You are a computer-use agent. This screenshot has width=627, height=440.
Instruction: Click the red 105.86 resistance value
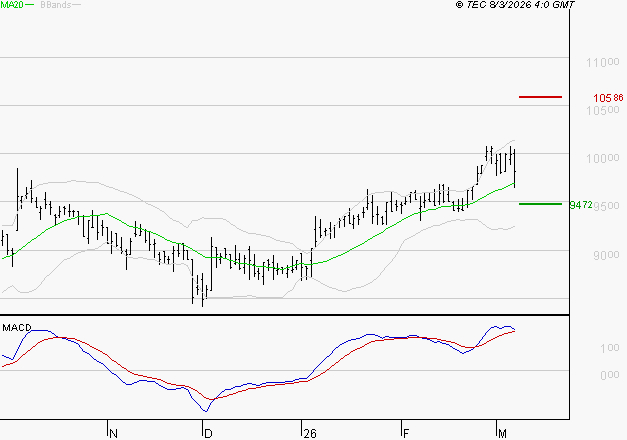[x=608, y=98]
